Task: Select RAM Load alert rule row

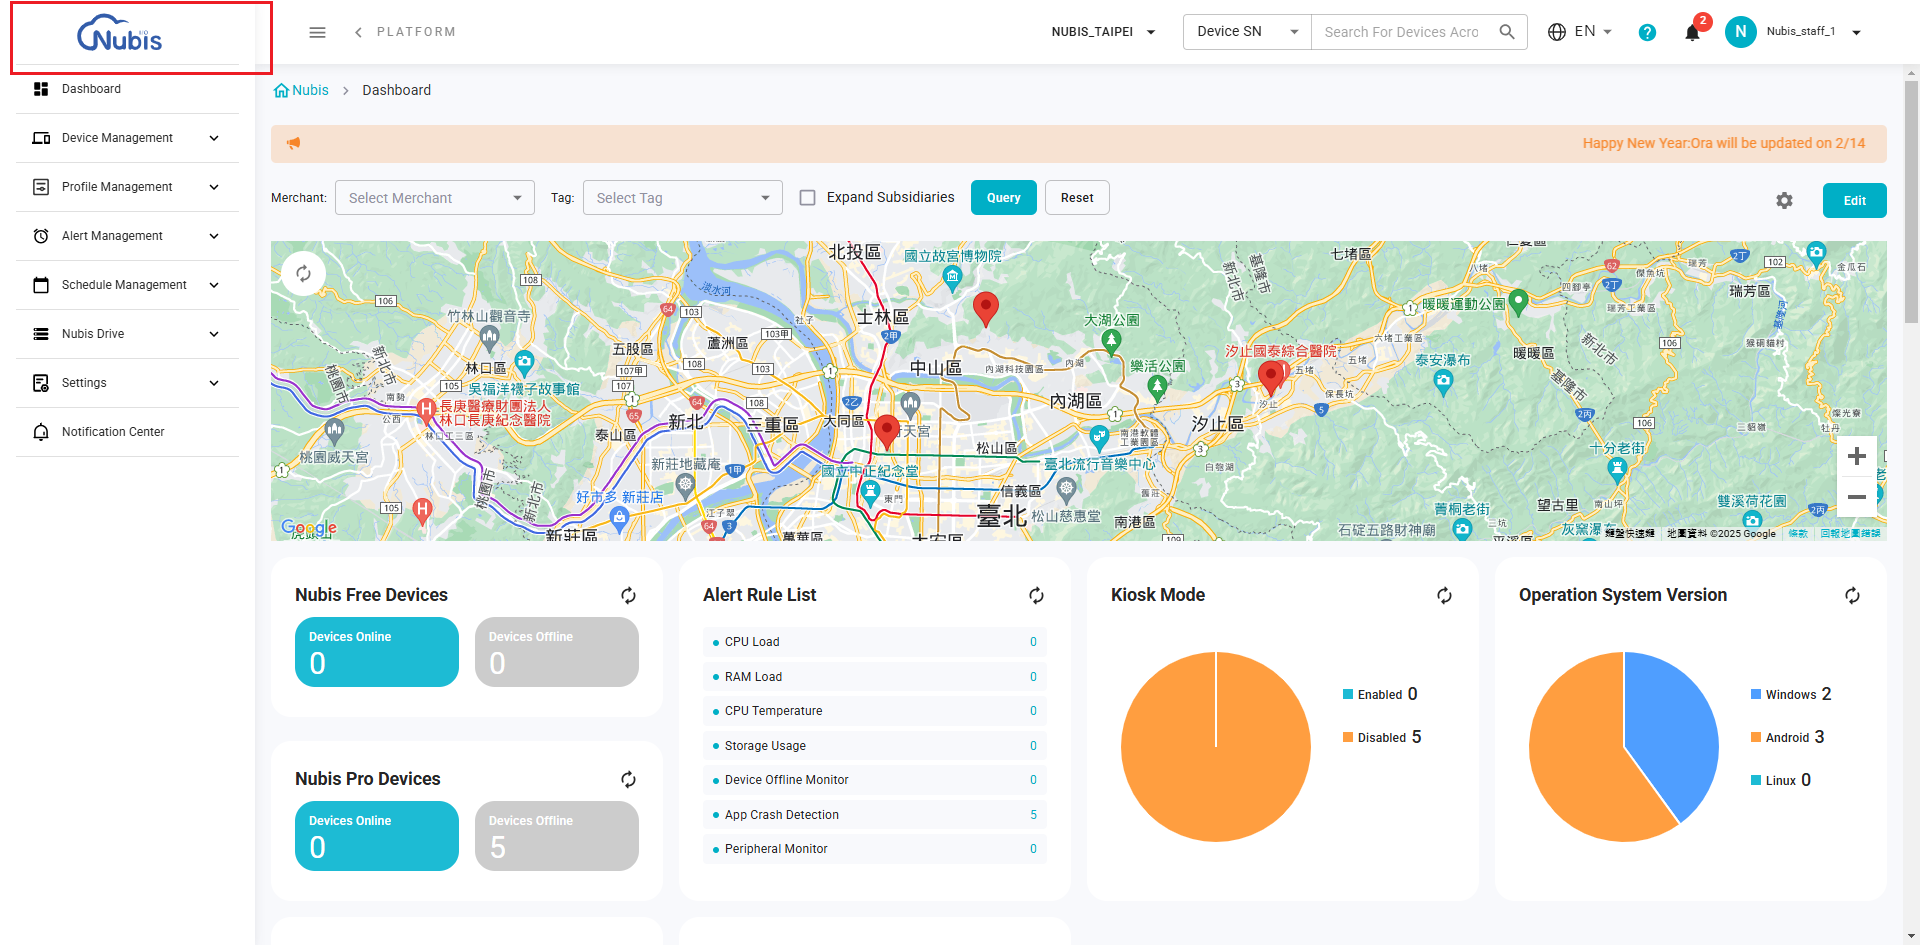Action: (875, 677)
